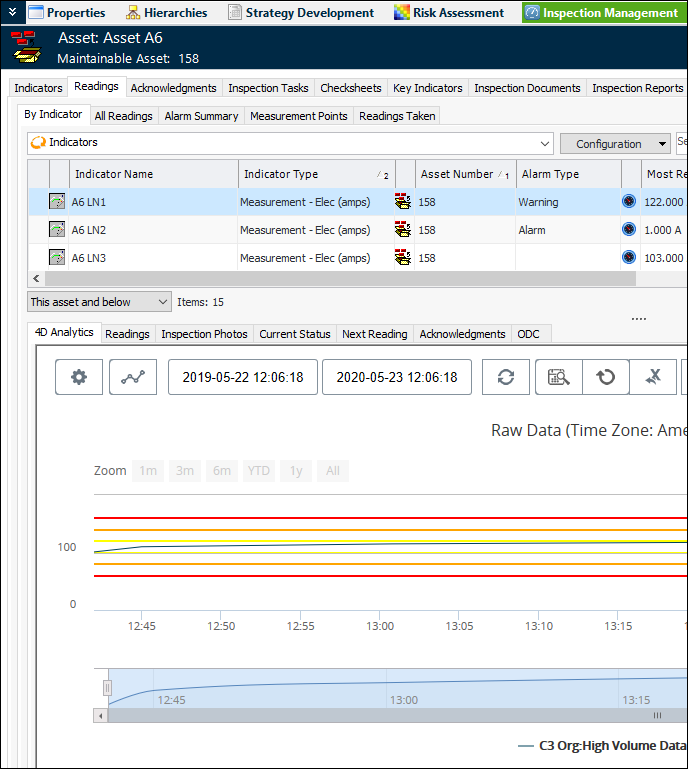Collapse the top panel with double chevron
688x769 pixels.
click(x=10, y=13)
